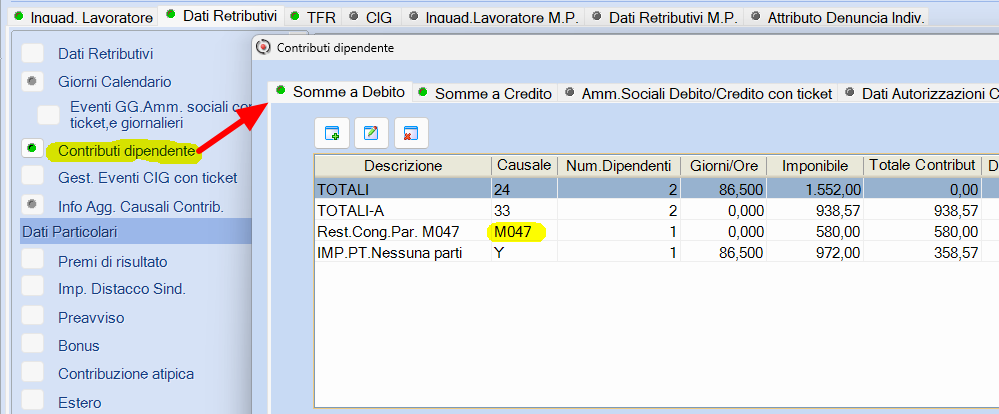Click the causale cell showing Y
This screenshot has width=999, height=414.
pos(524,252)
